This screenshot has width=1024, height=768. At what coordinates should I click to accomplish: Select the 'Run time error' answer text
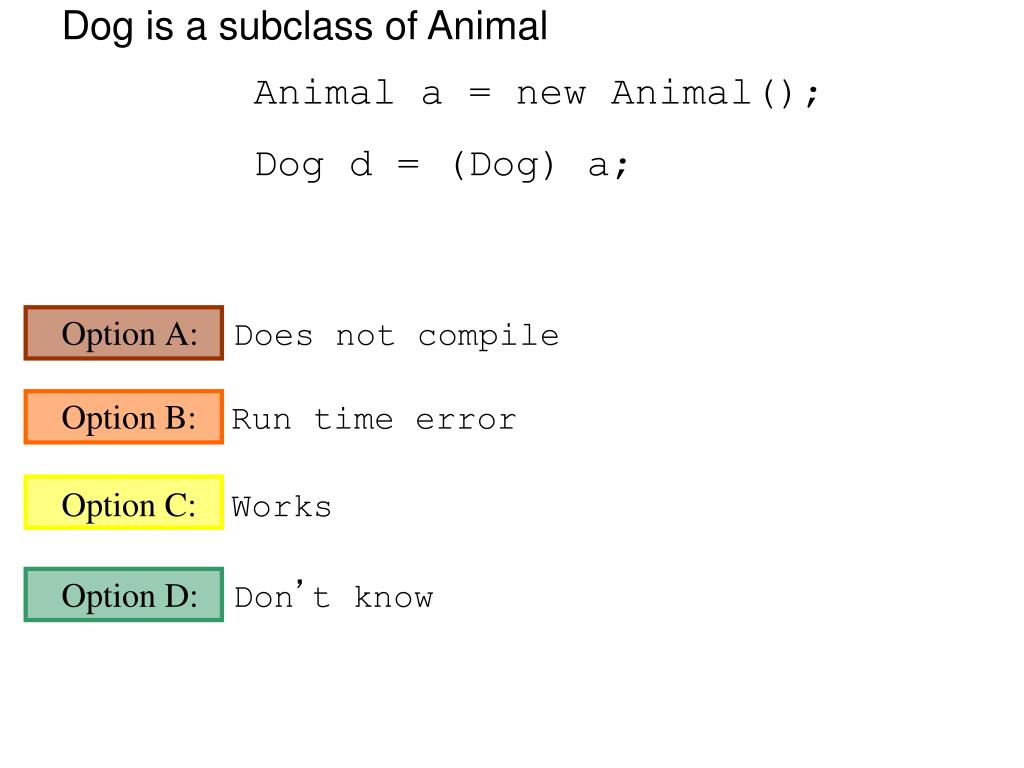coord(374,419)
